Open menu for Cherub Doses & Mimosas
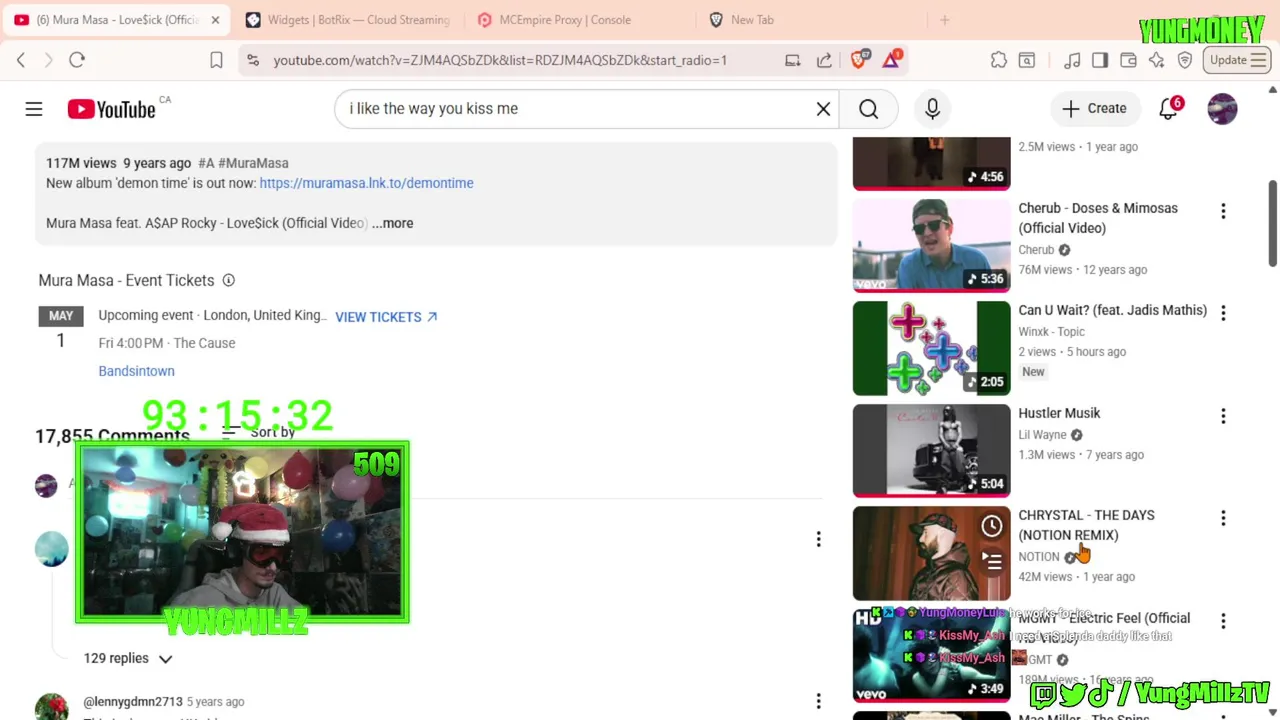 (x=1223, y=211)
